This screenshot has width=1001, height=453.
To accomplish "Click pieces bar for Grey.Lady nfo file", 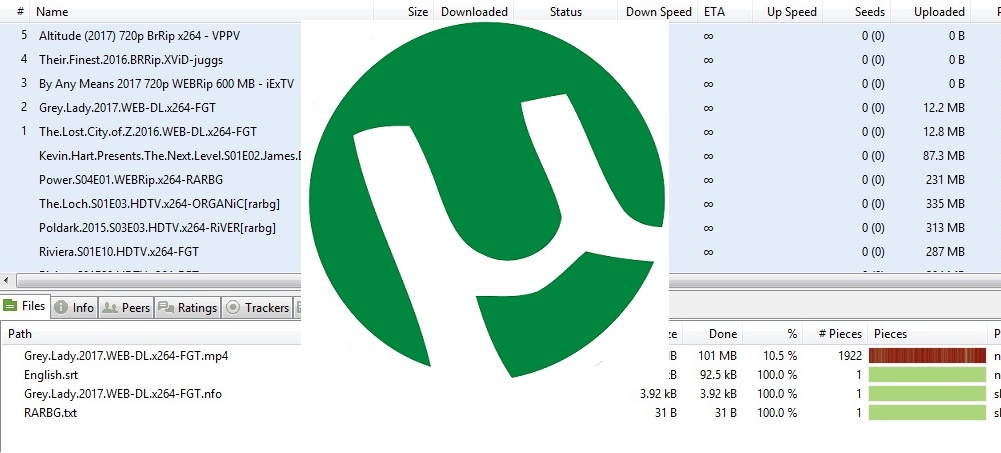I will 927,394.
